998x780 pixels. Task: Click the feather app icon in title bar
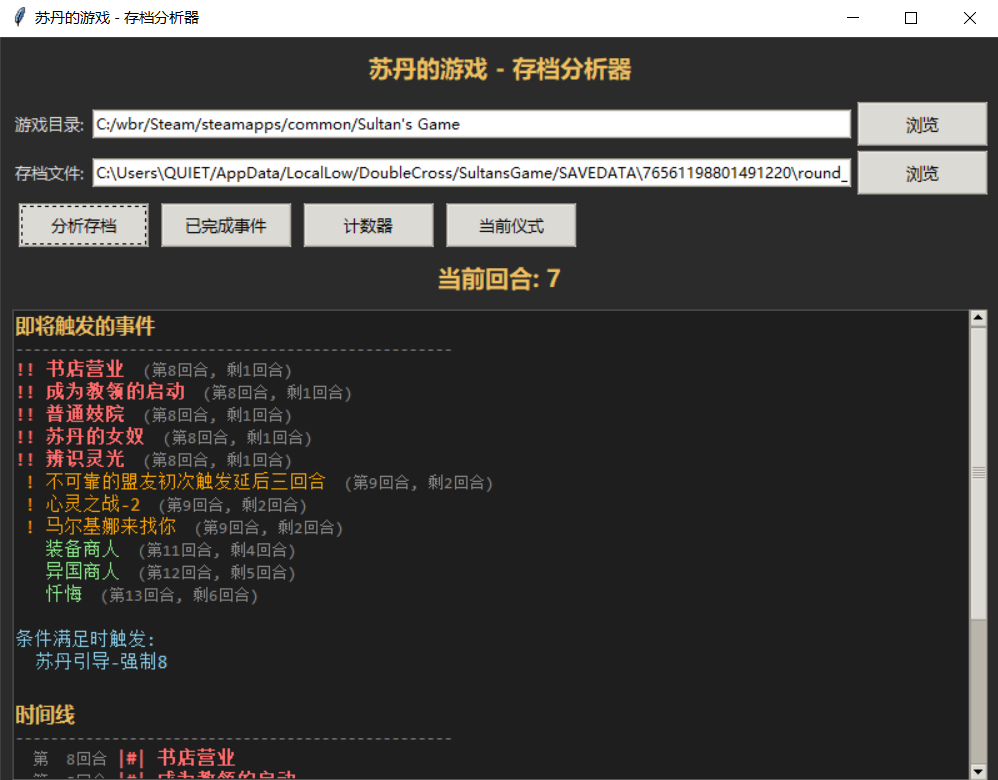[x=20, y=17]
